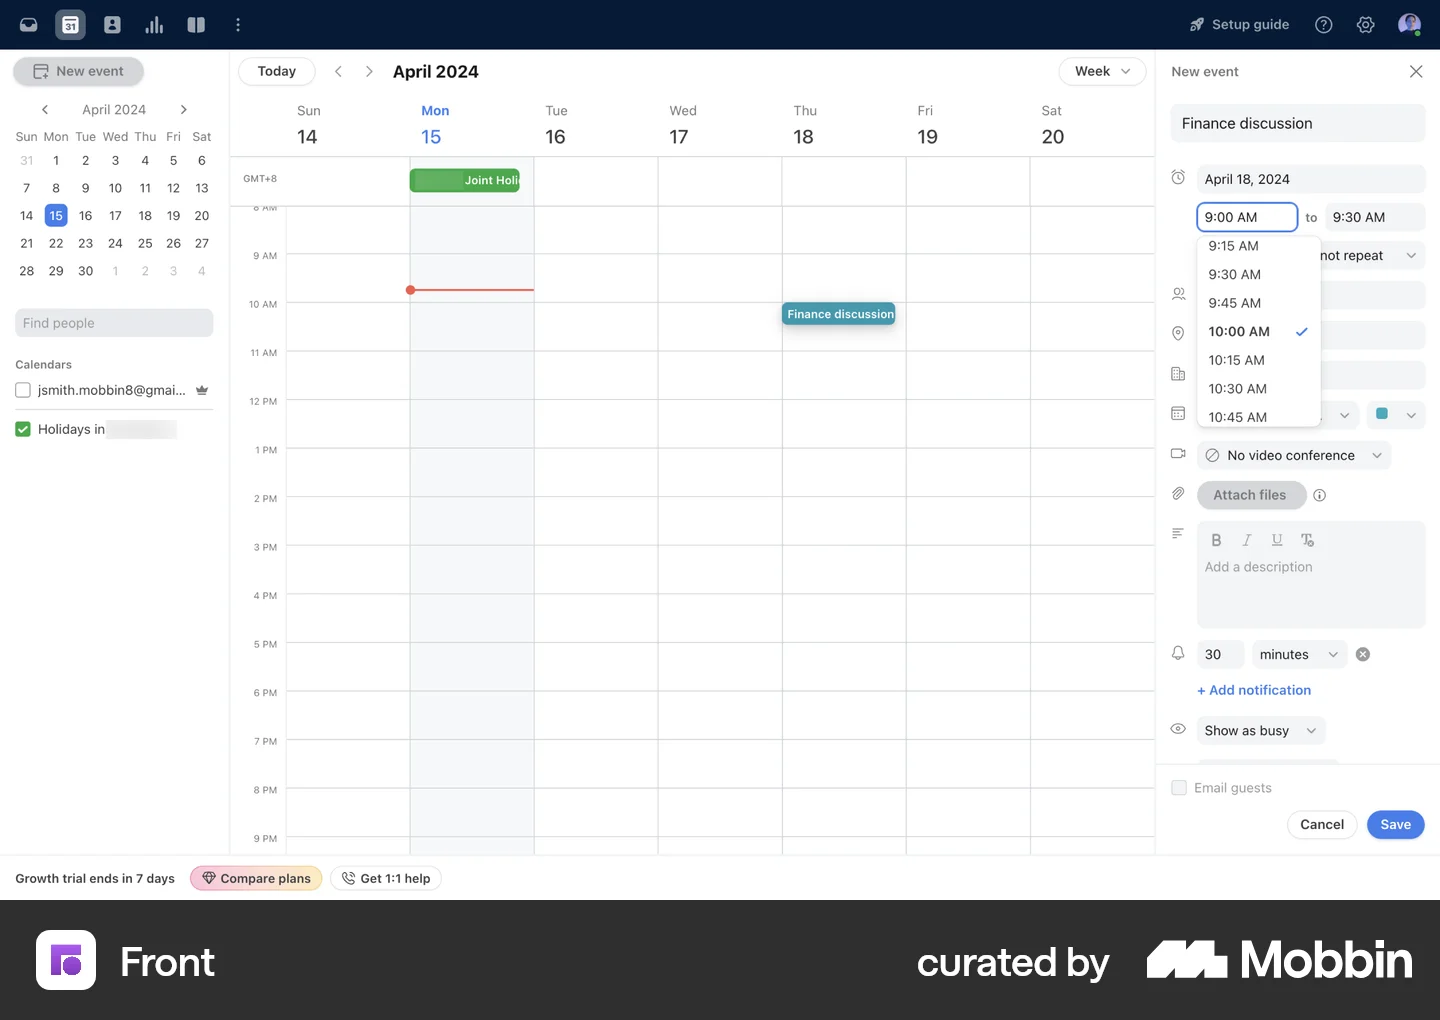1440x1020 pixels.
Task: Select 9:45 AM from time list
Action: [1258, 303]
